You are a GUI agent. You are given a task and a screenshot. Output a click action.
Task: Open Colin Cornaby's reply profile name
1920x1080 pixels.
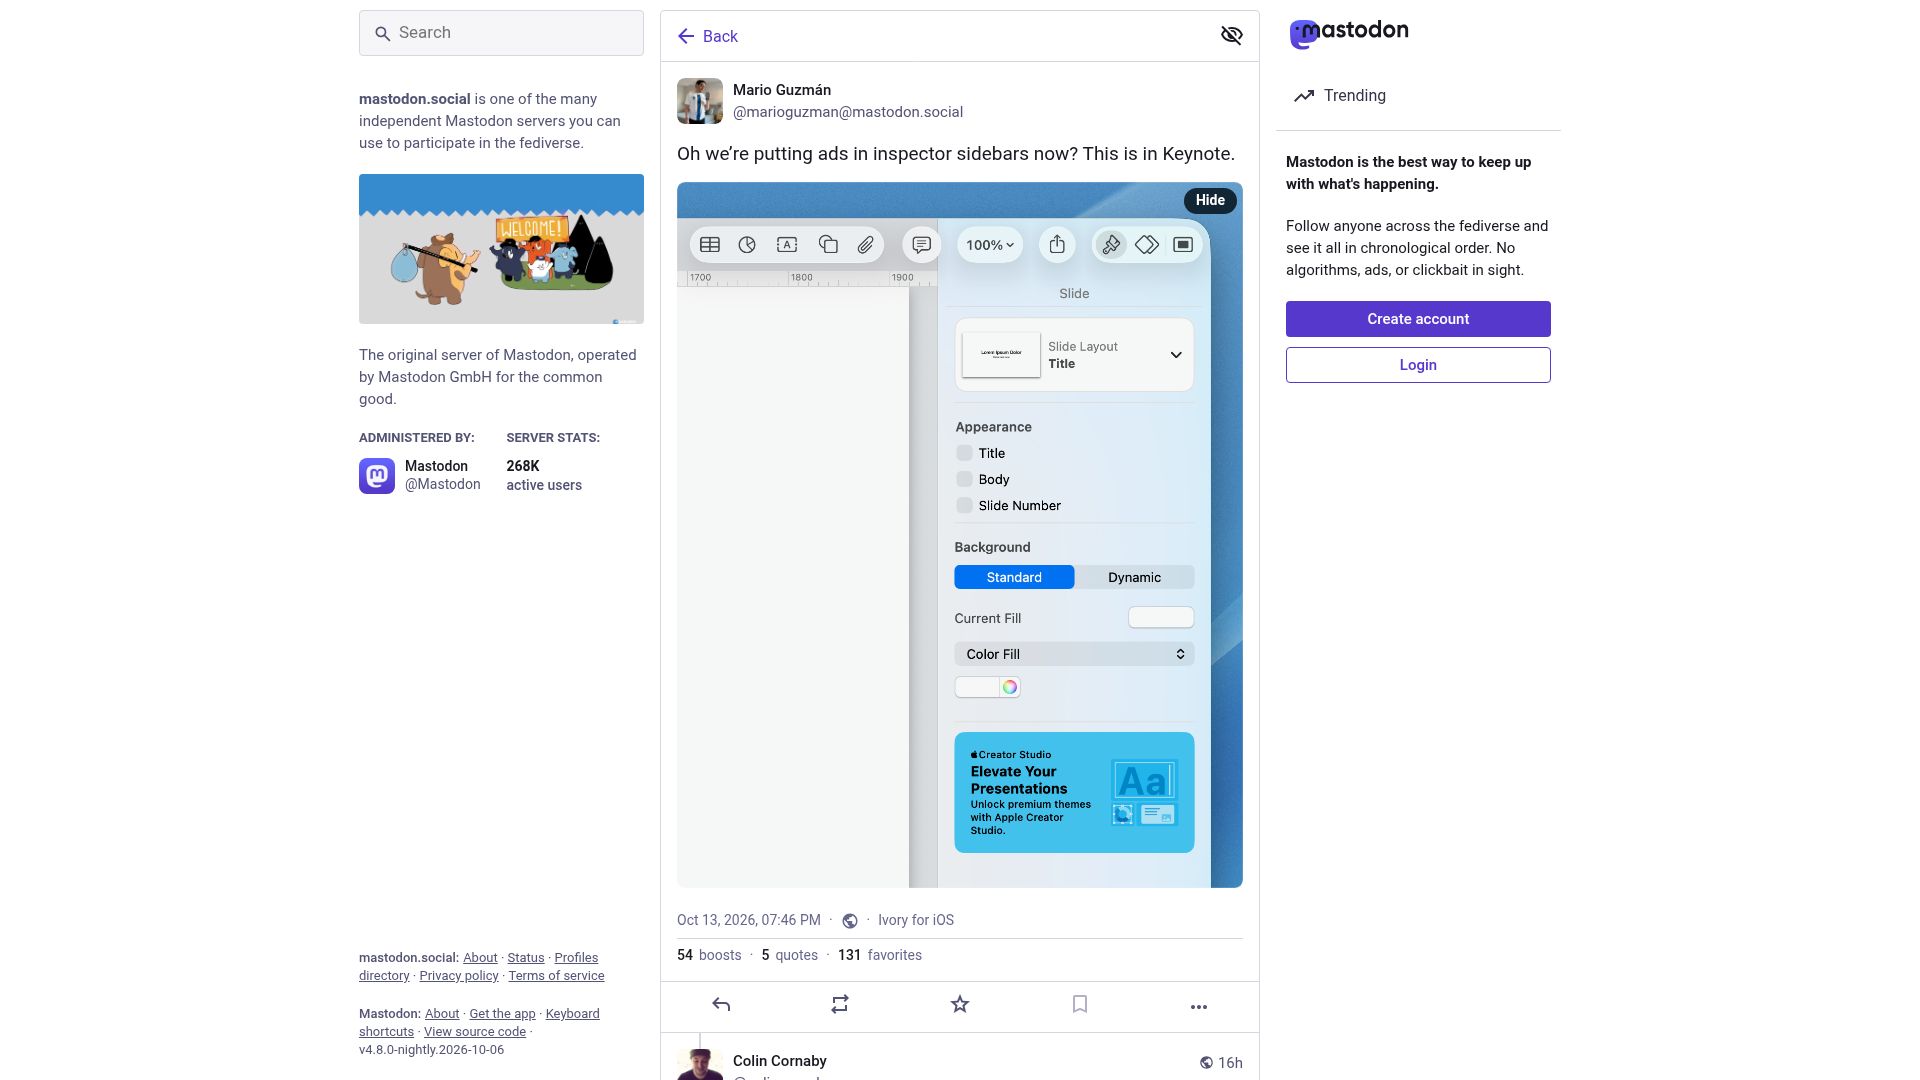click(780, 1061)
